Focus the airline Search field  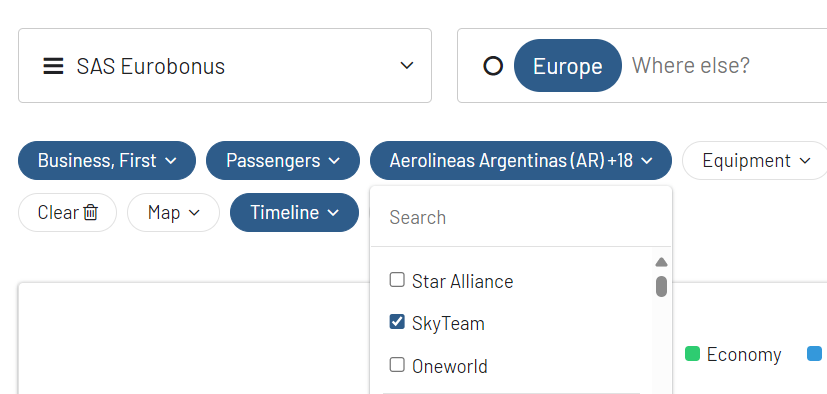pos(521,217)
